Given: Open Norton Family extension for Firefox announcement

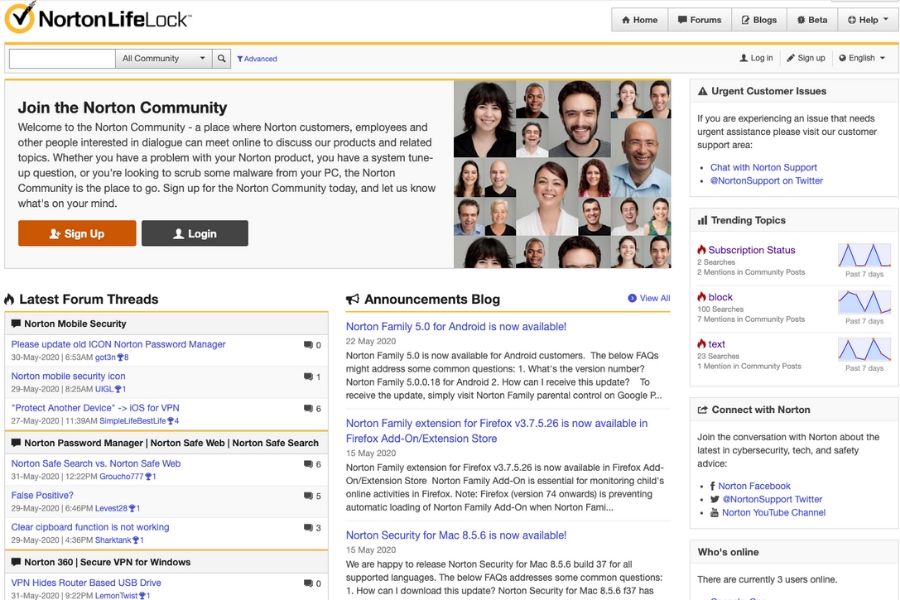Looking at the screenshot, I should 496,431.
